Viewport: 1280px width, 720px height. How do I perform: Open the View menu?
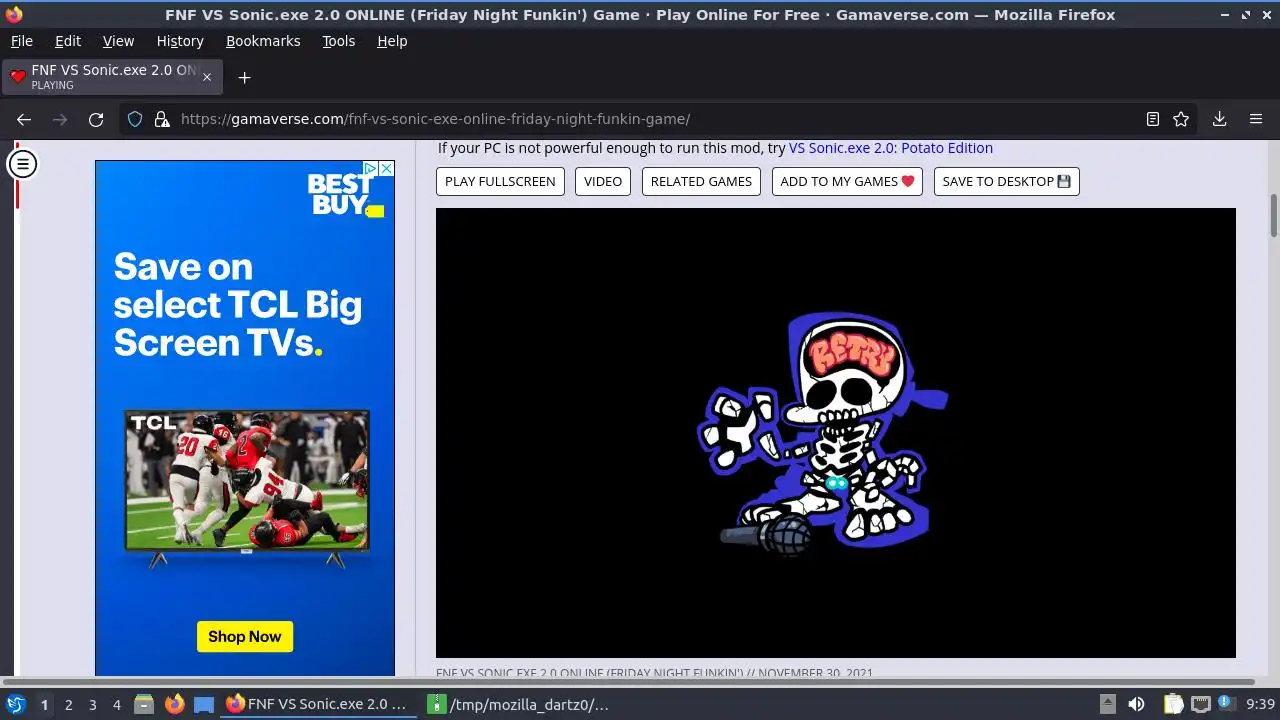[x=118, y=41]
